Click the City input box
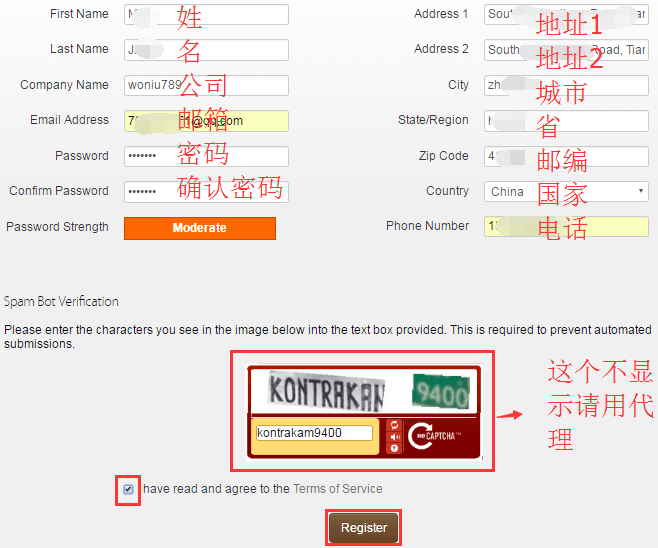This screenshot has height=548, width=658. (x=566, y=86)
